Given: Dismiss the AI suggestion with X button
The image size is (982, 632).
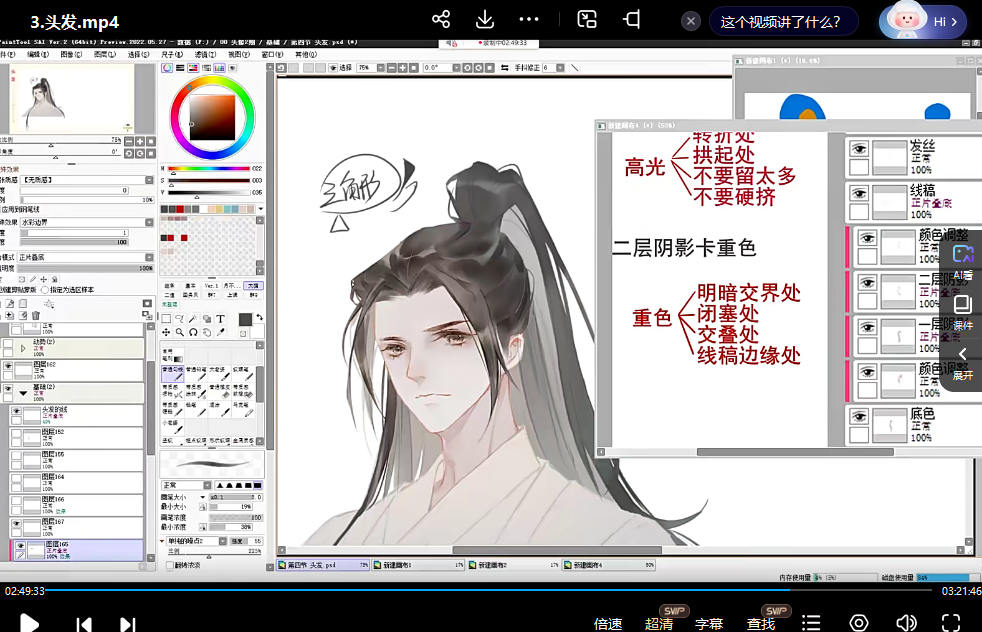Looking at the screenshot, I should [x=691, y=21].
